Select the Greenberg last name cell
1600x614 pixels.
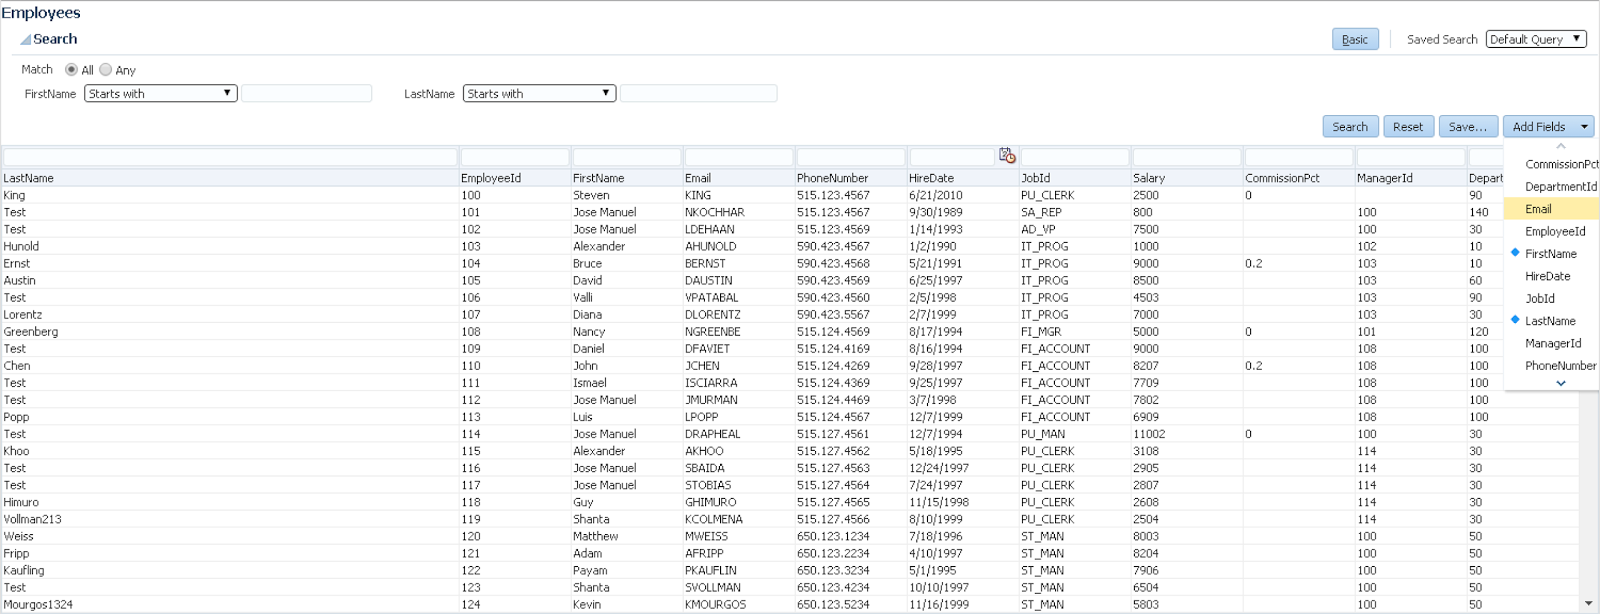point(230,332)
